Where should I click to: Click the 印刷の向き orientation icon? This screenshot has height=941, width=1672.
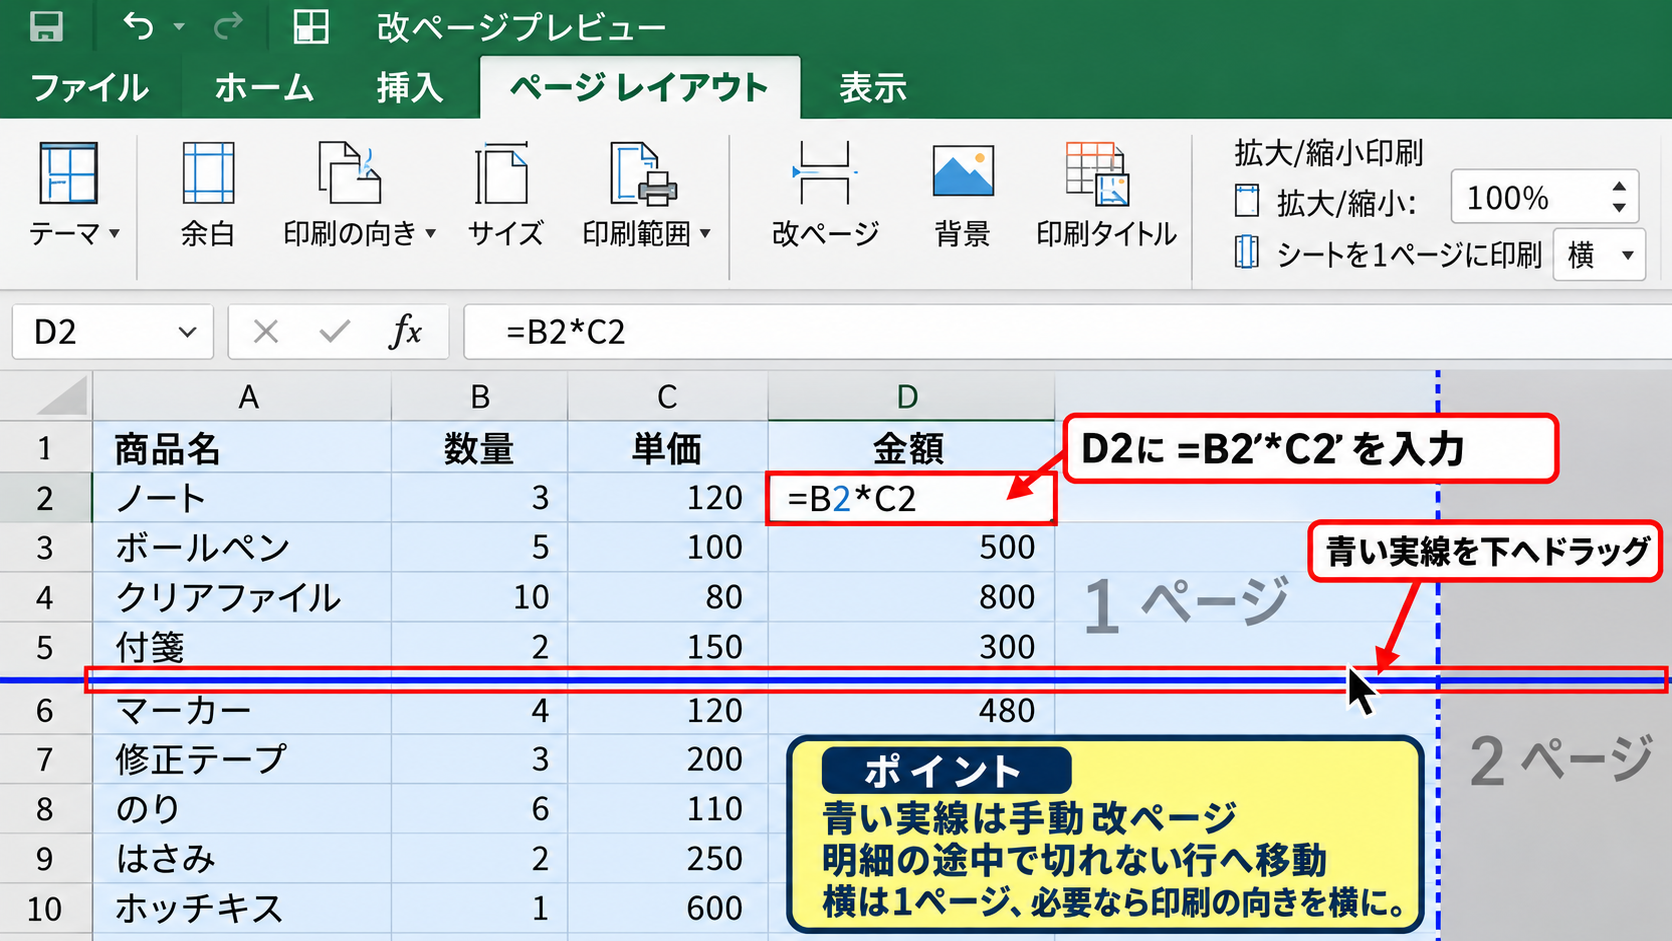(349, 173)
